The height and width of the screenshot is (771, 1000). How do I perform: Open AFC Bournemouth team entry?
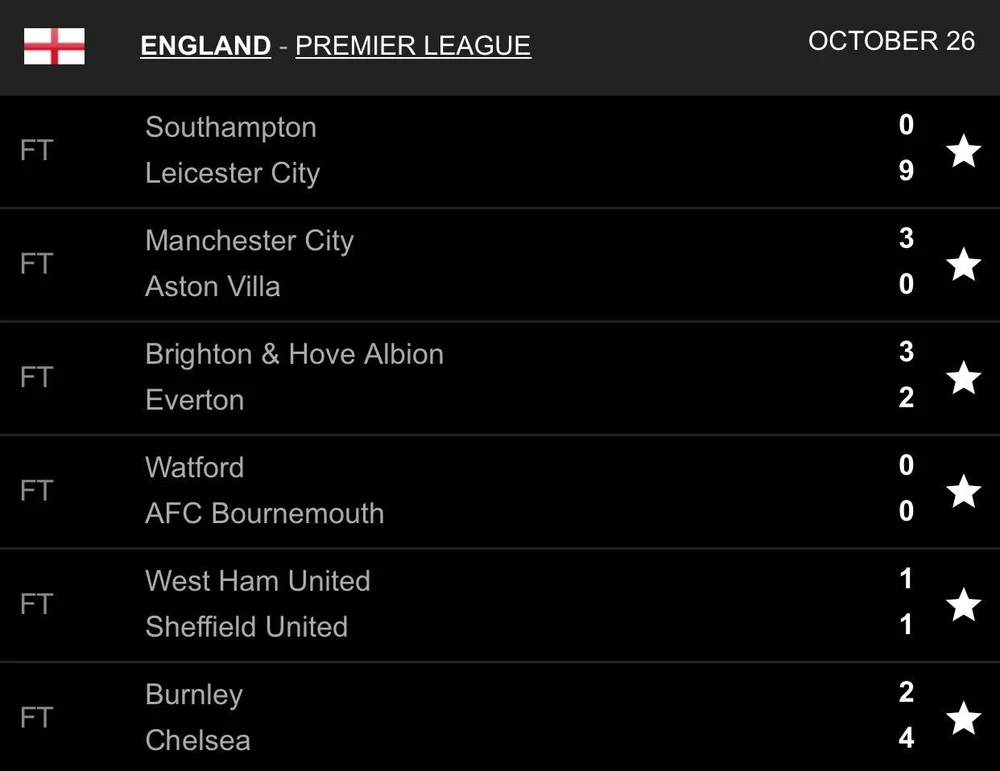(x=264, y=513)
